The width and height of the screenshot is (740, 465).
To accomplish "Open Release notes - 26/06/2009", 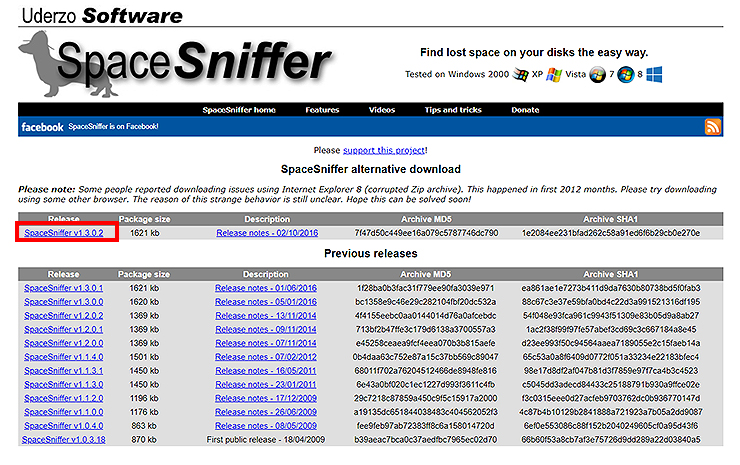I will [266, 412].
